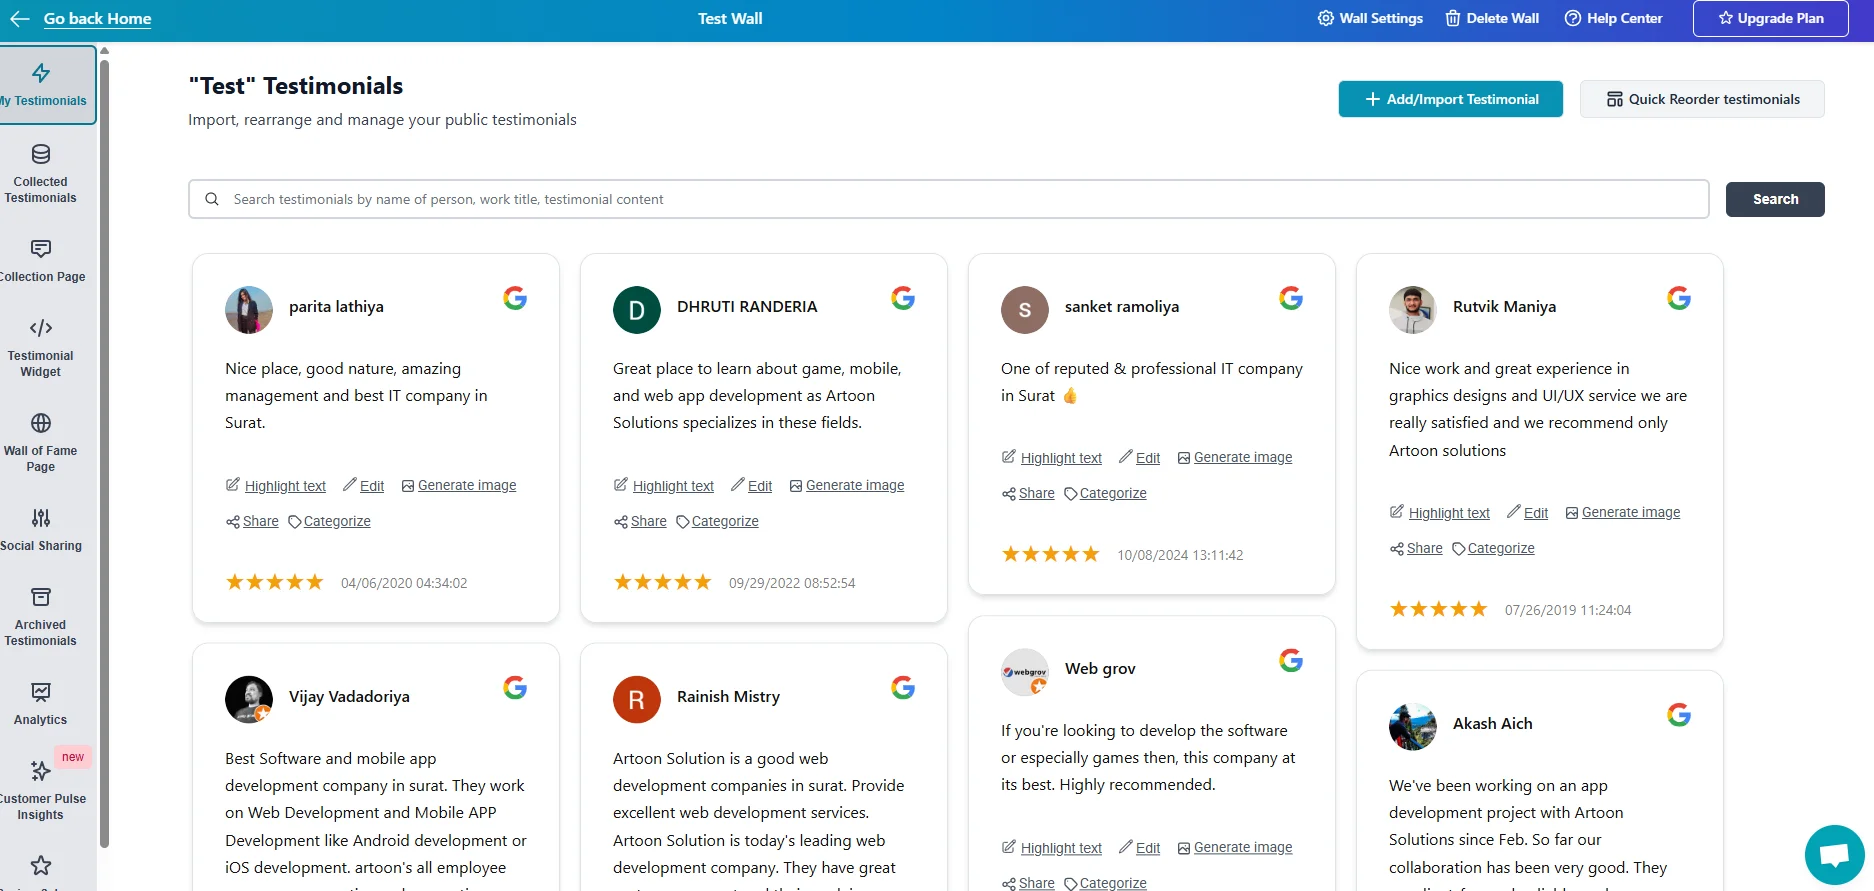Click Quick Reorder testimonials button
Viewport: 1874px width, 891px height.
(x=1702, y=99)
